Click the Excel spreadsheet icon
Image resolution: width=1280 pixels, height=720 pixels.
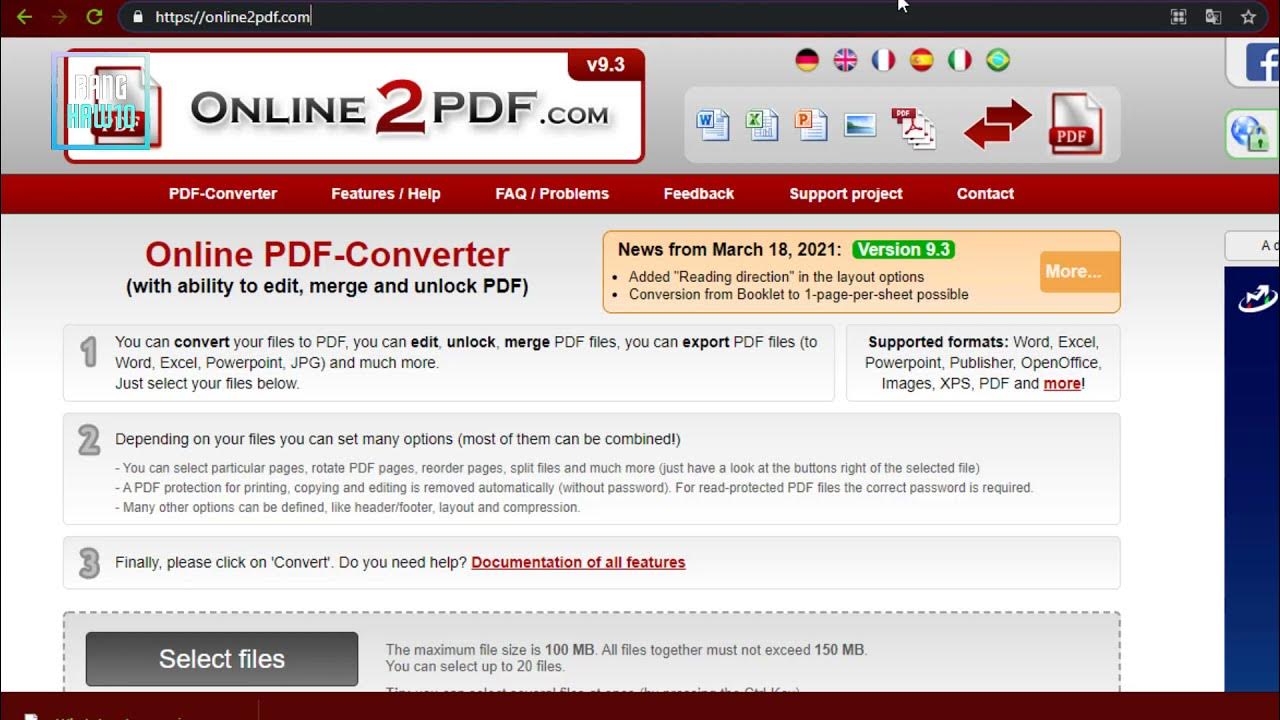[761, 124]
